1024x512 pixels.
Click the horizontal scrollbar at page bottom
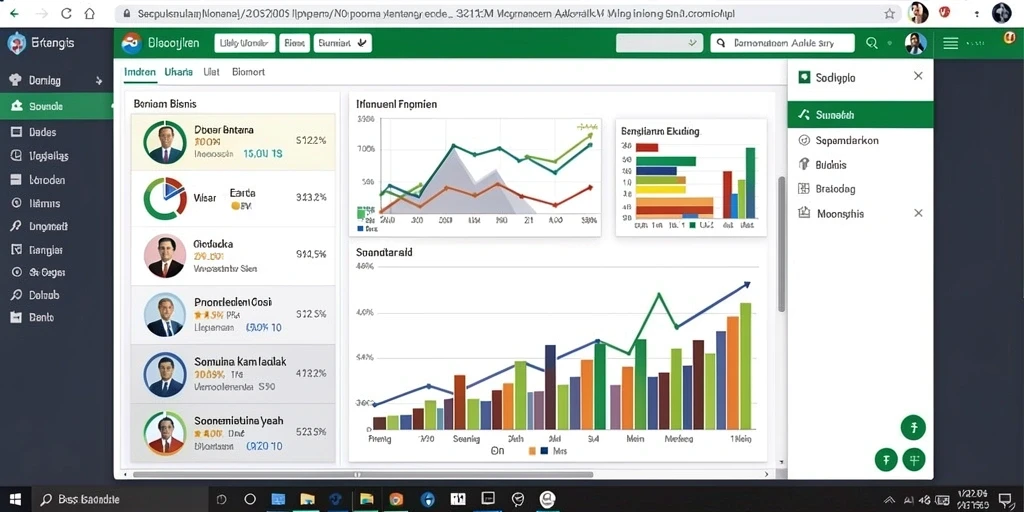[x=362, y=475]
